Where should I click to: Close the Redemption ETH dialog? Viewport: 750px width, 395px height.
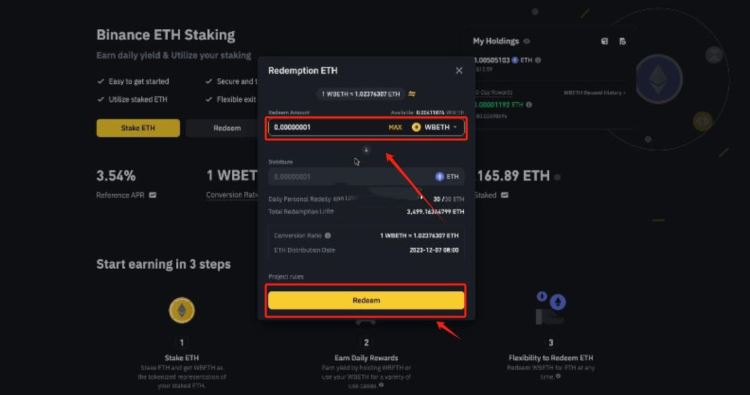[x=459, y=71]
